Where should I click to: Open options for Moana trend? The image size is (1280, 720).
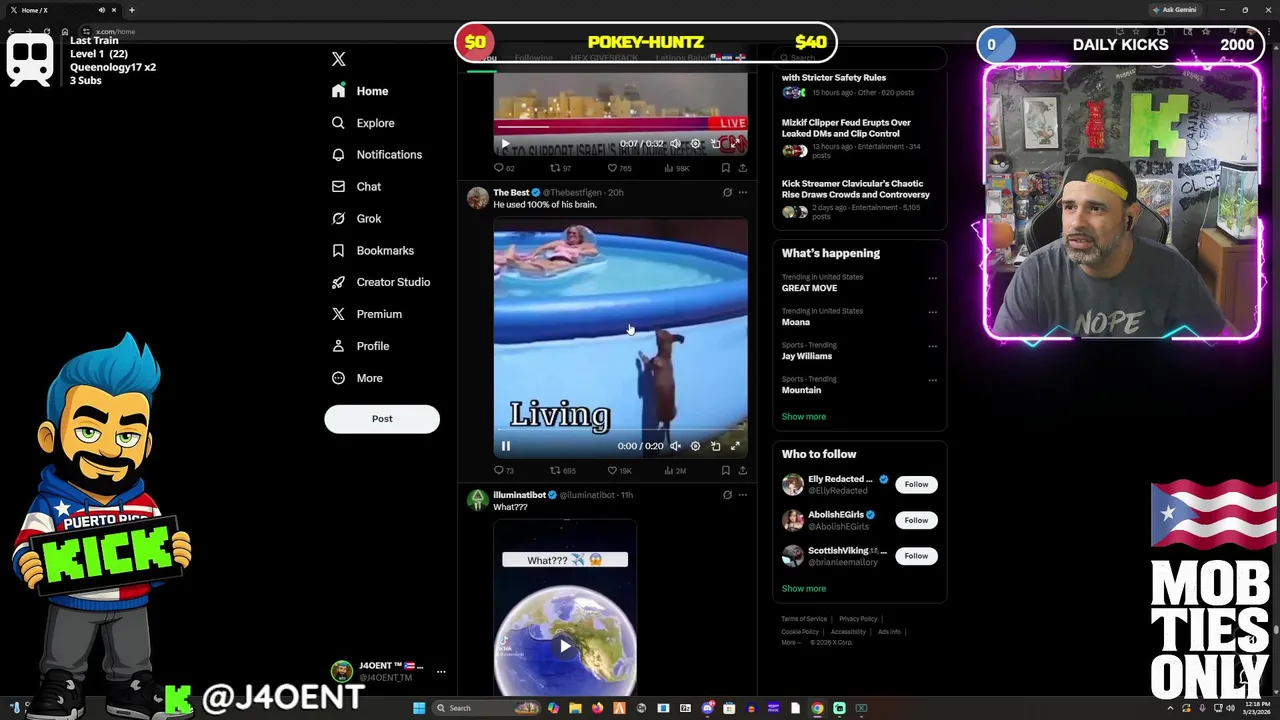(932, 312)
